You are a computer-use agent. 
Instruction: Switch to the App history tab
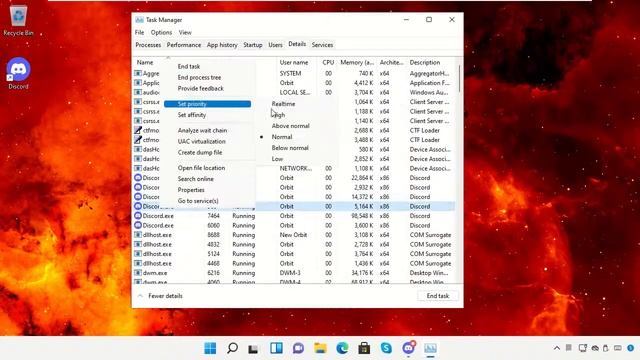coord(222,45)
